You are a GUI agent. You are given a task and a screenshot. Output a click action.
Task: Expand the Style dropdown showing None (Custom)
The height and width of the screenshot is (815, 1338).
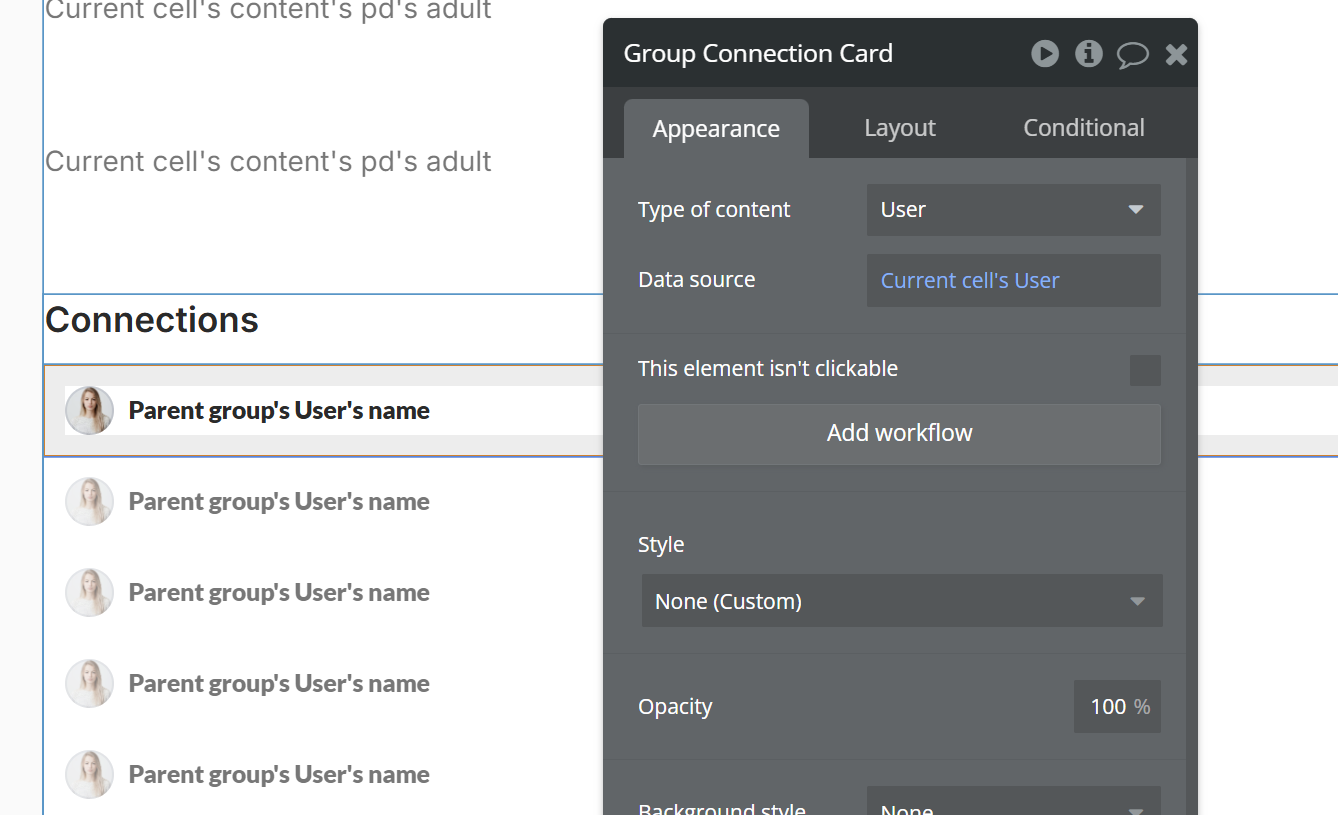[901, 601]
